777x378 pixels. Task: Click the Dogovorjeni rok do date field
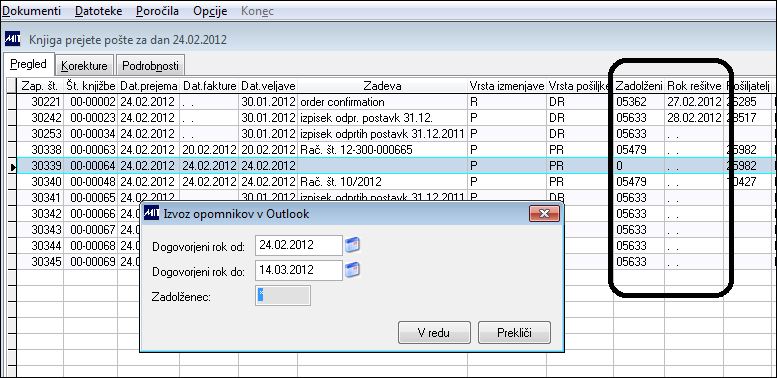coord(299,270)
